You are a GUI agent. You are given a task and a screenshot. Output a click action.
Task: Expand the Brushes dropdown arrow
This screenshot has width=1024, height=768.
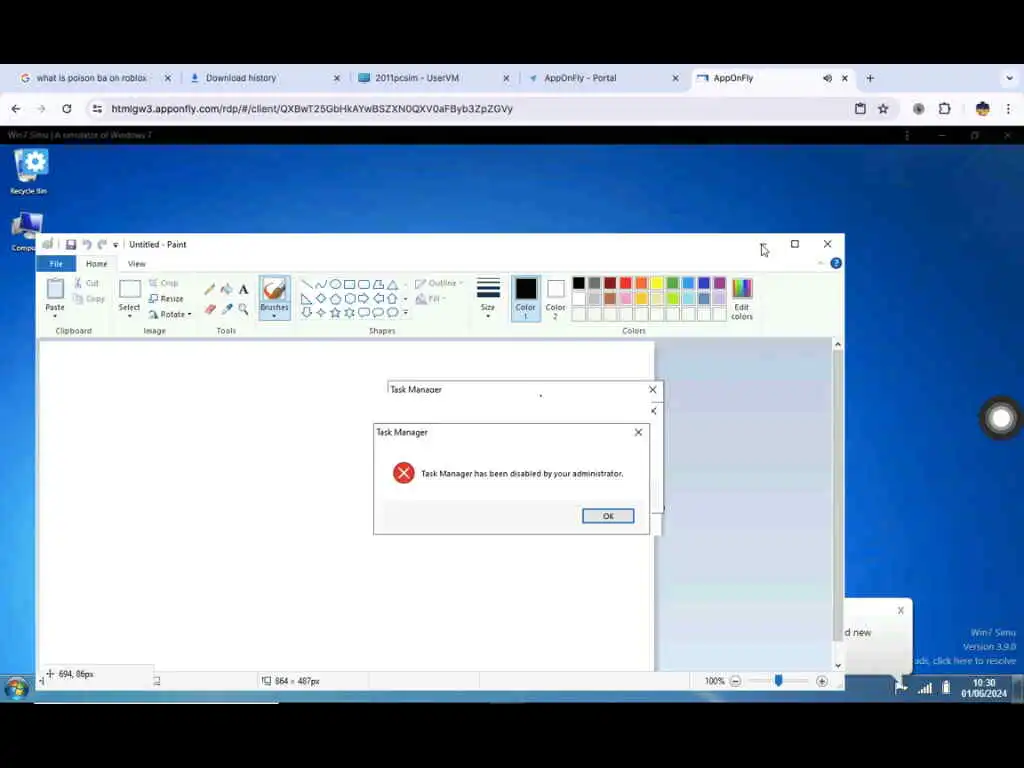coord(274,316)
